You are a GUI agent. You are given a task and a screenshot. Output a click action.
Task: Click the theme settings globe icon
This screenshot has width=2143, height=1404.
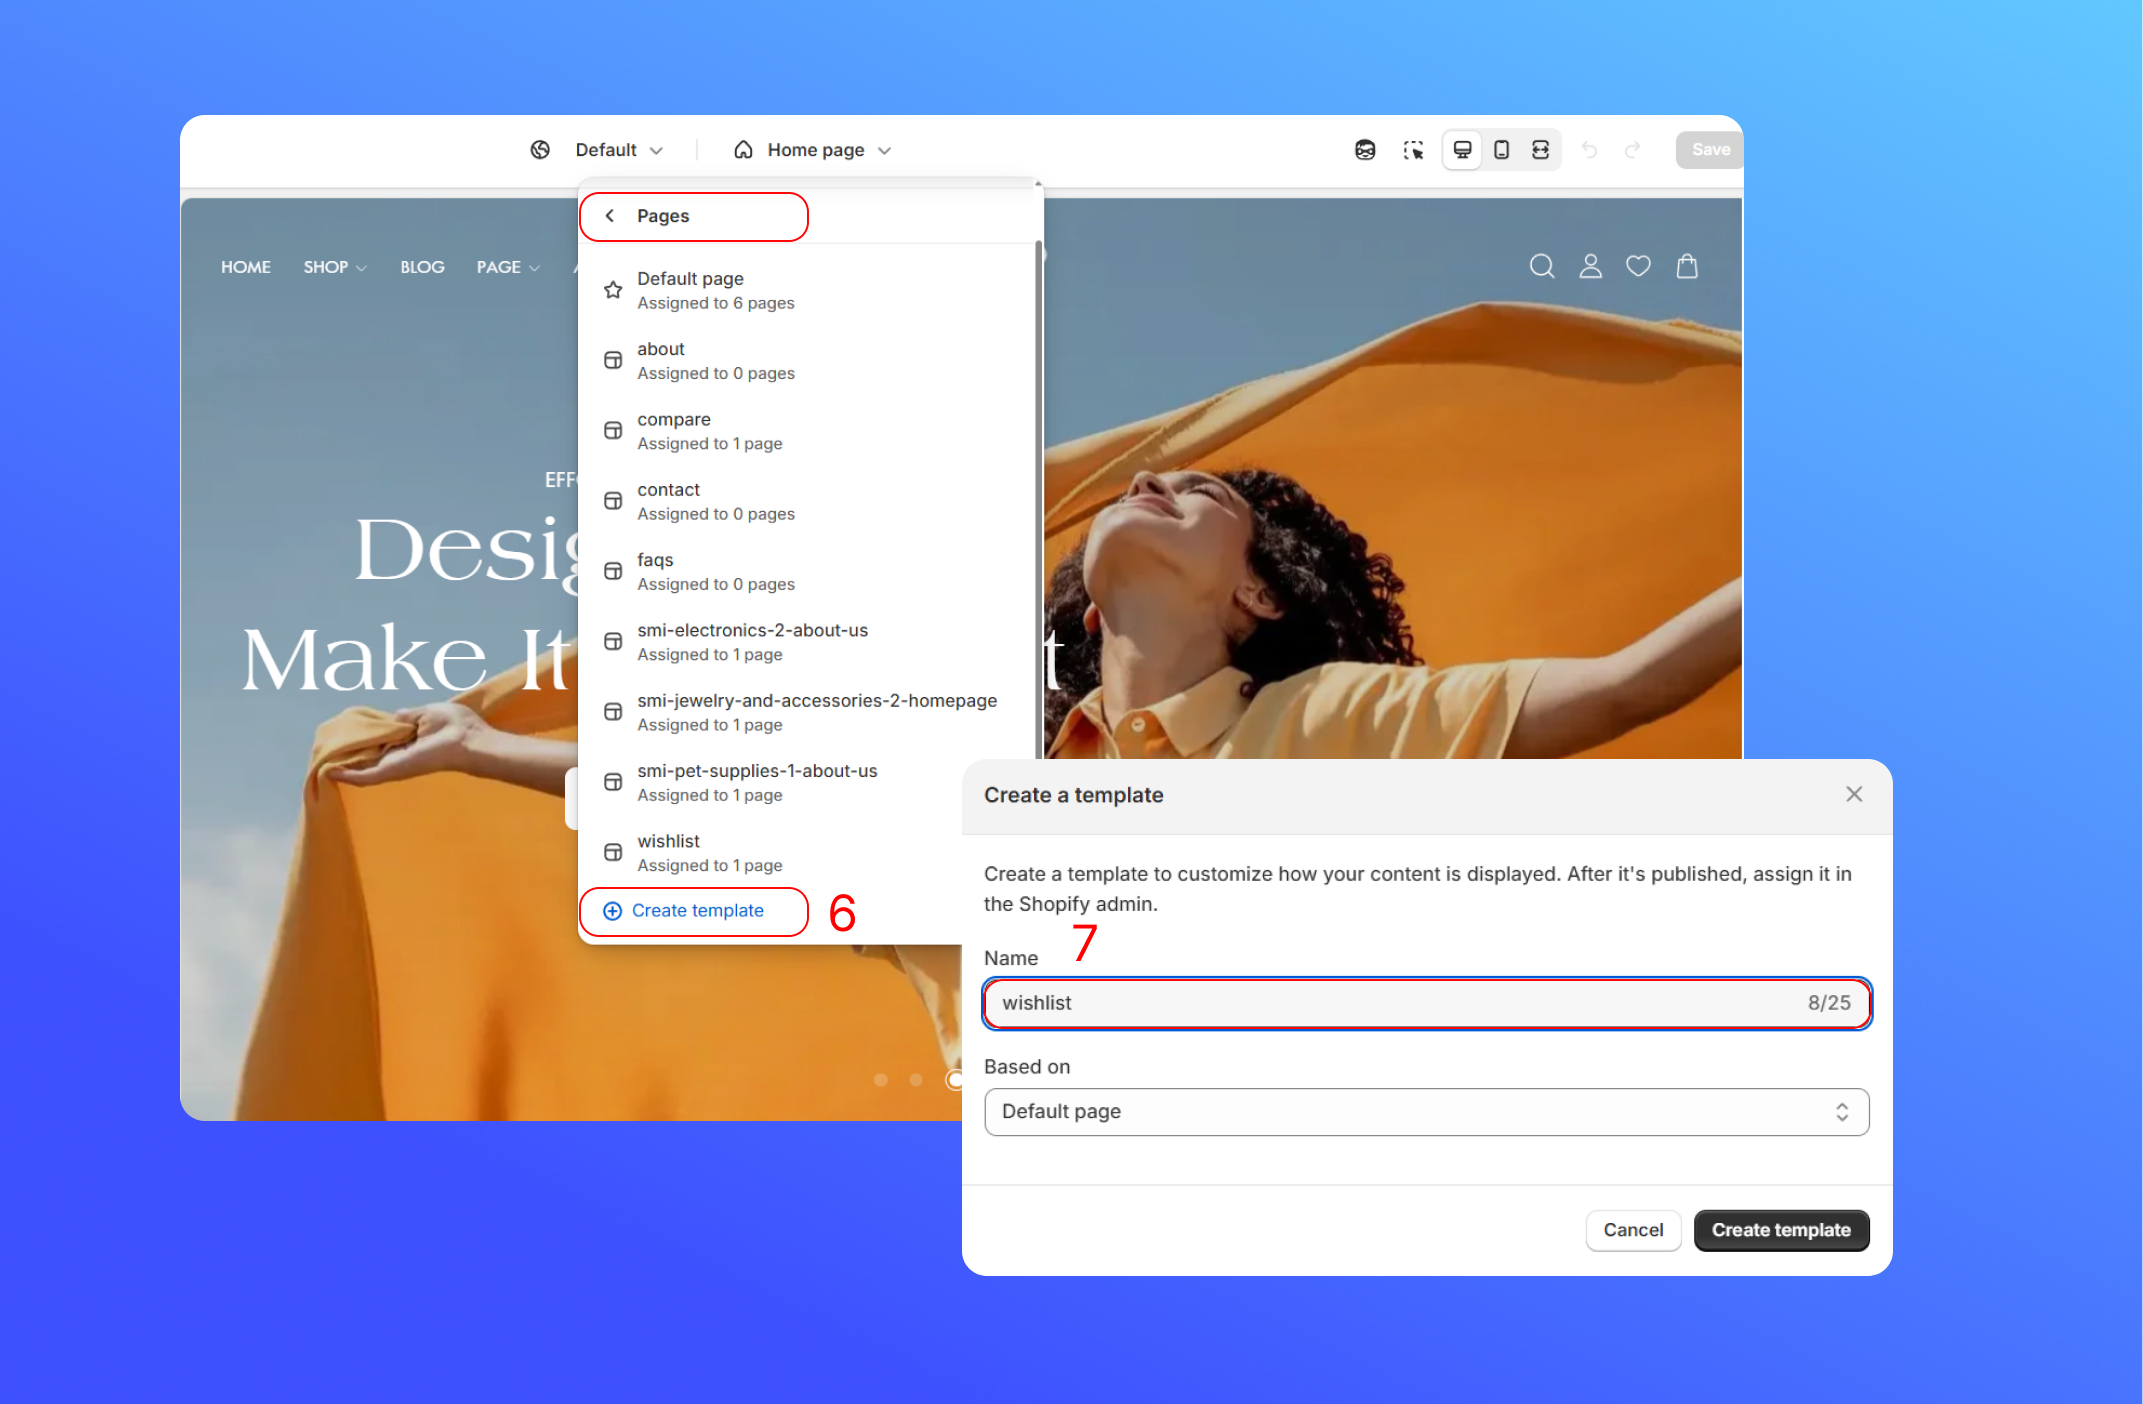point(540,150)
